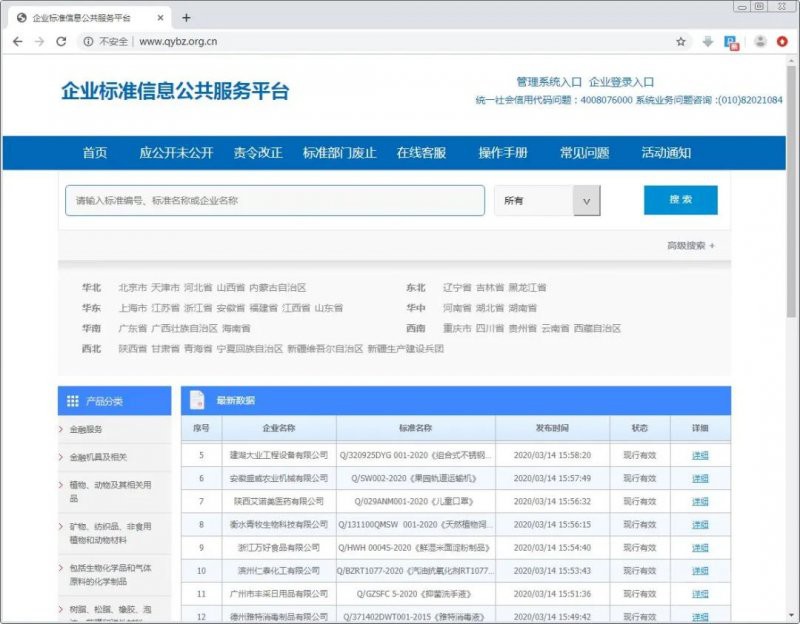Filter by 新疆生产建设兵团 region
This screenshot has width=800, height=624.
pyautogui.click(x=406, y=349)
